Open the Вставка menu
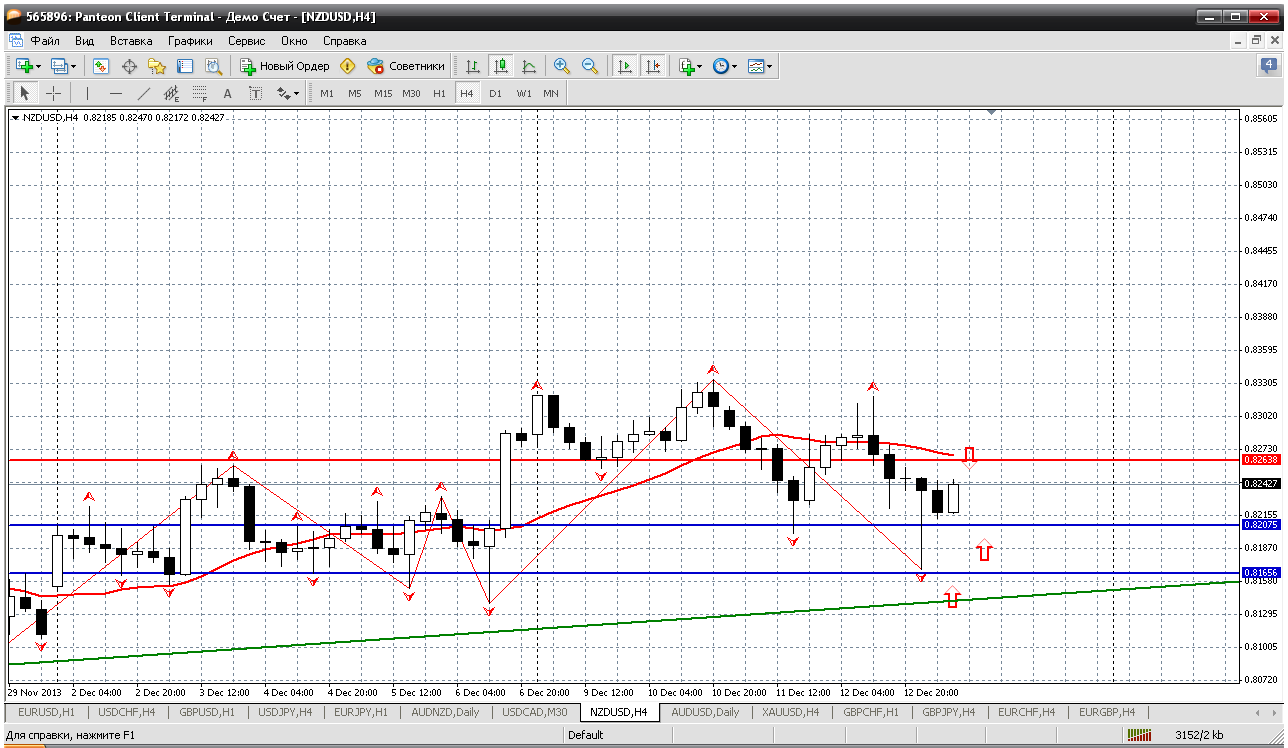1288x748 pixels. 131,41
